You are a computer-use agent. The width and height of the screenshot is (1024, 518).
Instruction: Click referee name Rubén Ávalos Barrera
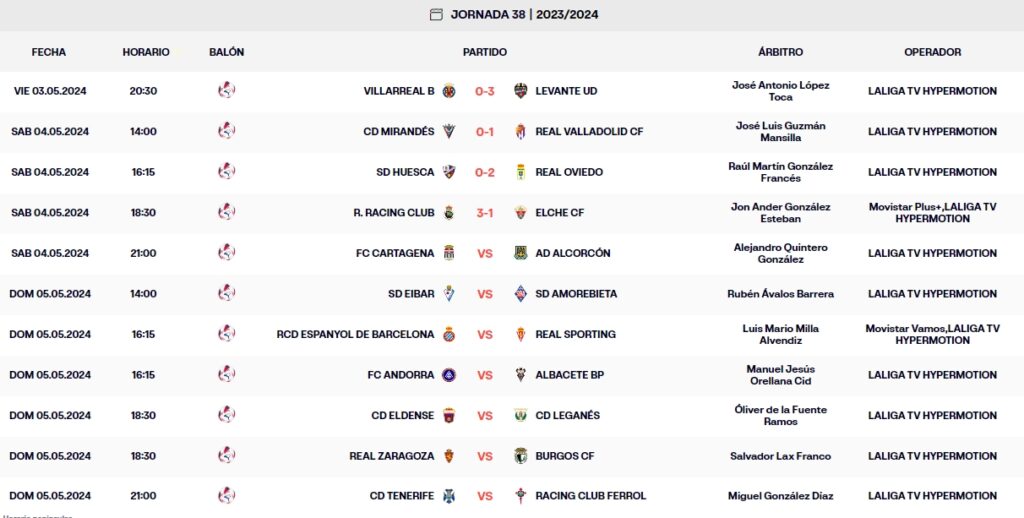click(x=780, y=294)
